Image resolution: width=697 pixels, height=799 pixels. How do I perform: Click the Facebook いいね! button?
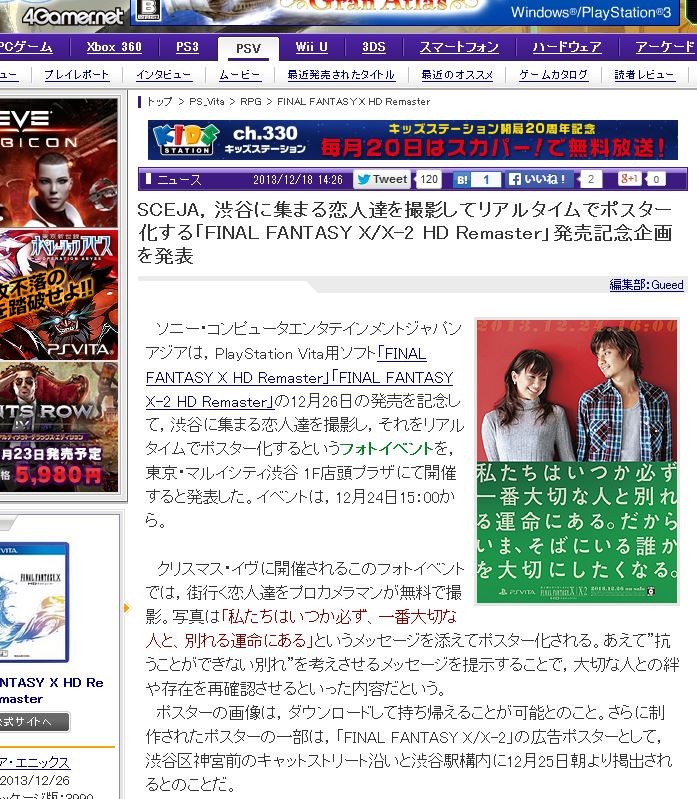(540, 179)
